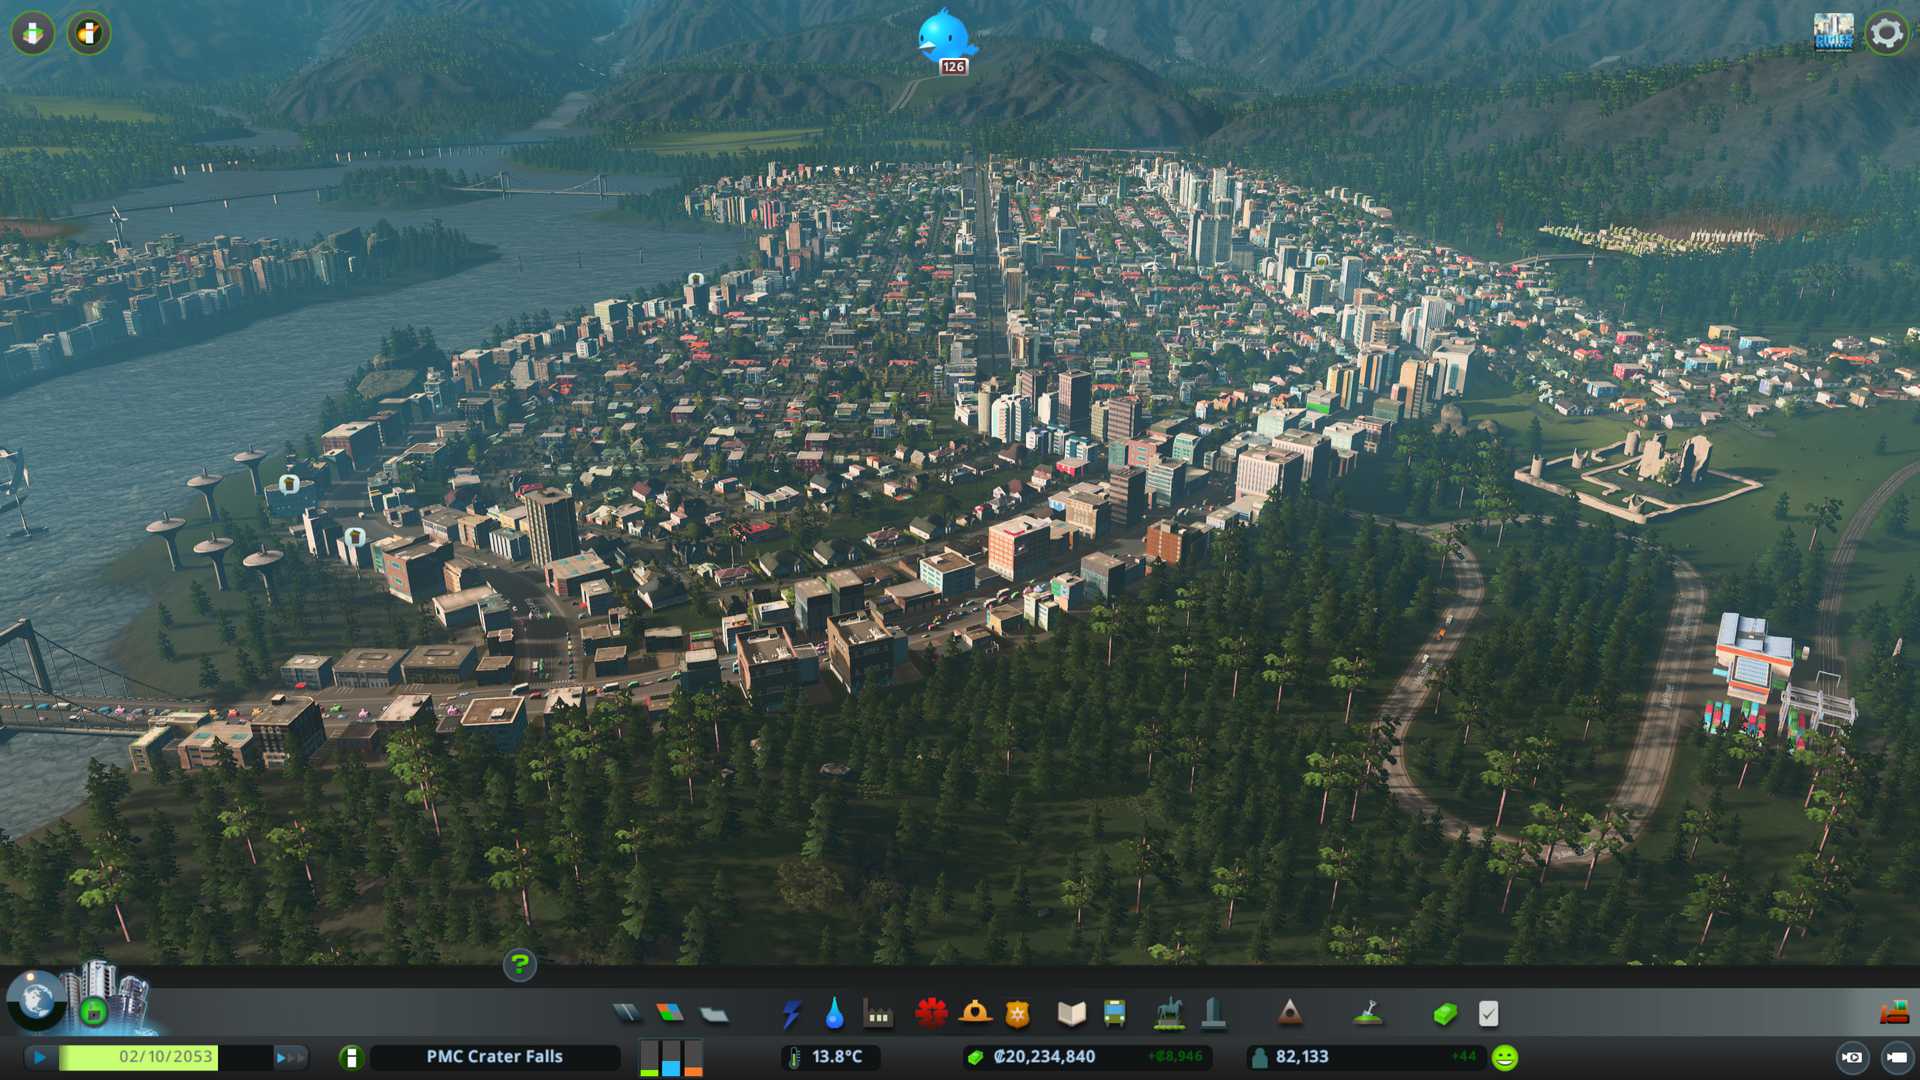The height and width of the screenshot is (1080, 1920).
Task: Open the Public Transport menu
Action: 1114,1014
